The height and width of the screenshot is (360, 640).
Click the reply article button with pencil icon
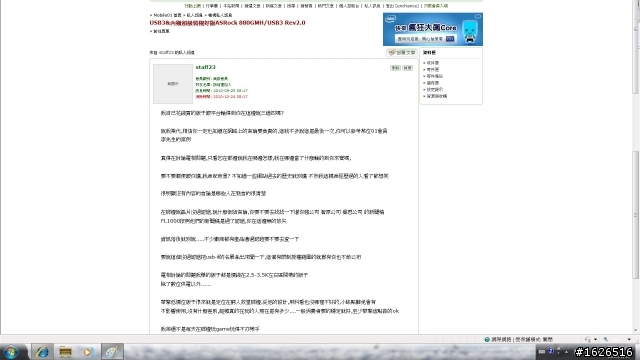pos(402,53)
